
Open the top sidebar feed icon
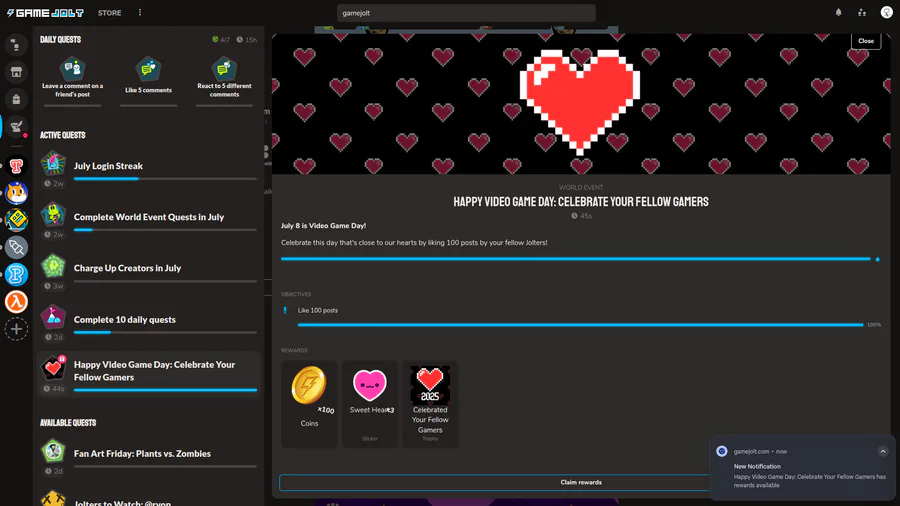(x=16, y=45)
